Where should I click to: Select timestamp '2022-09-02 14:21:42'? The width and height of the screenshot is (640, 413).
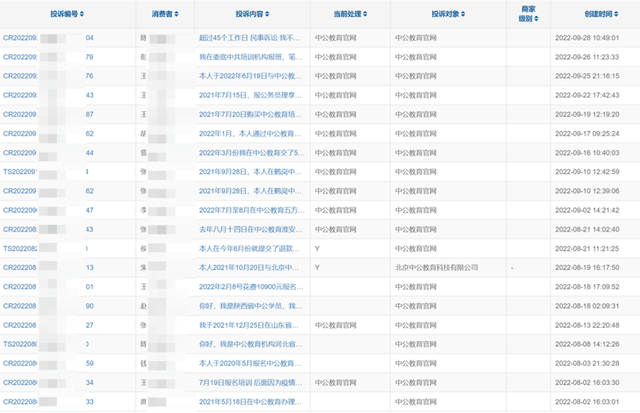(587, 210)
